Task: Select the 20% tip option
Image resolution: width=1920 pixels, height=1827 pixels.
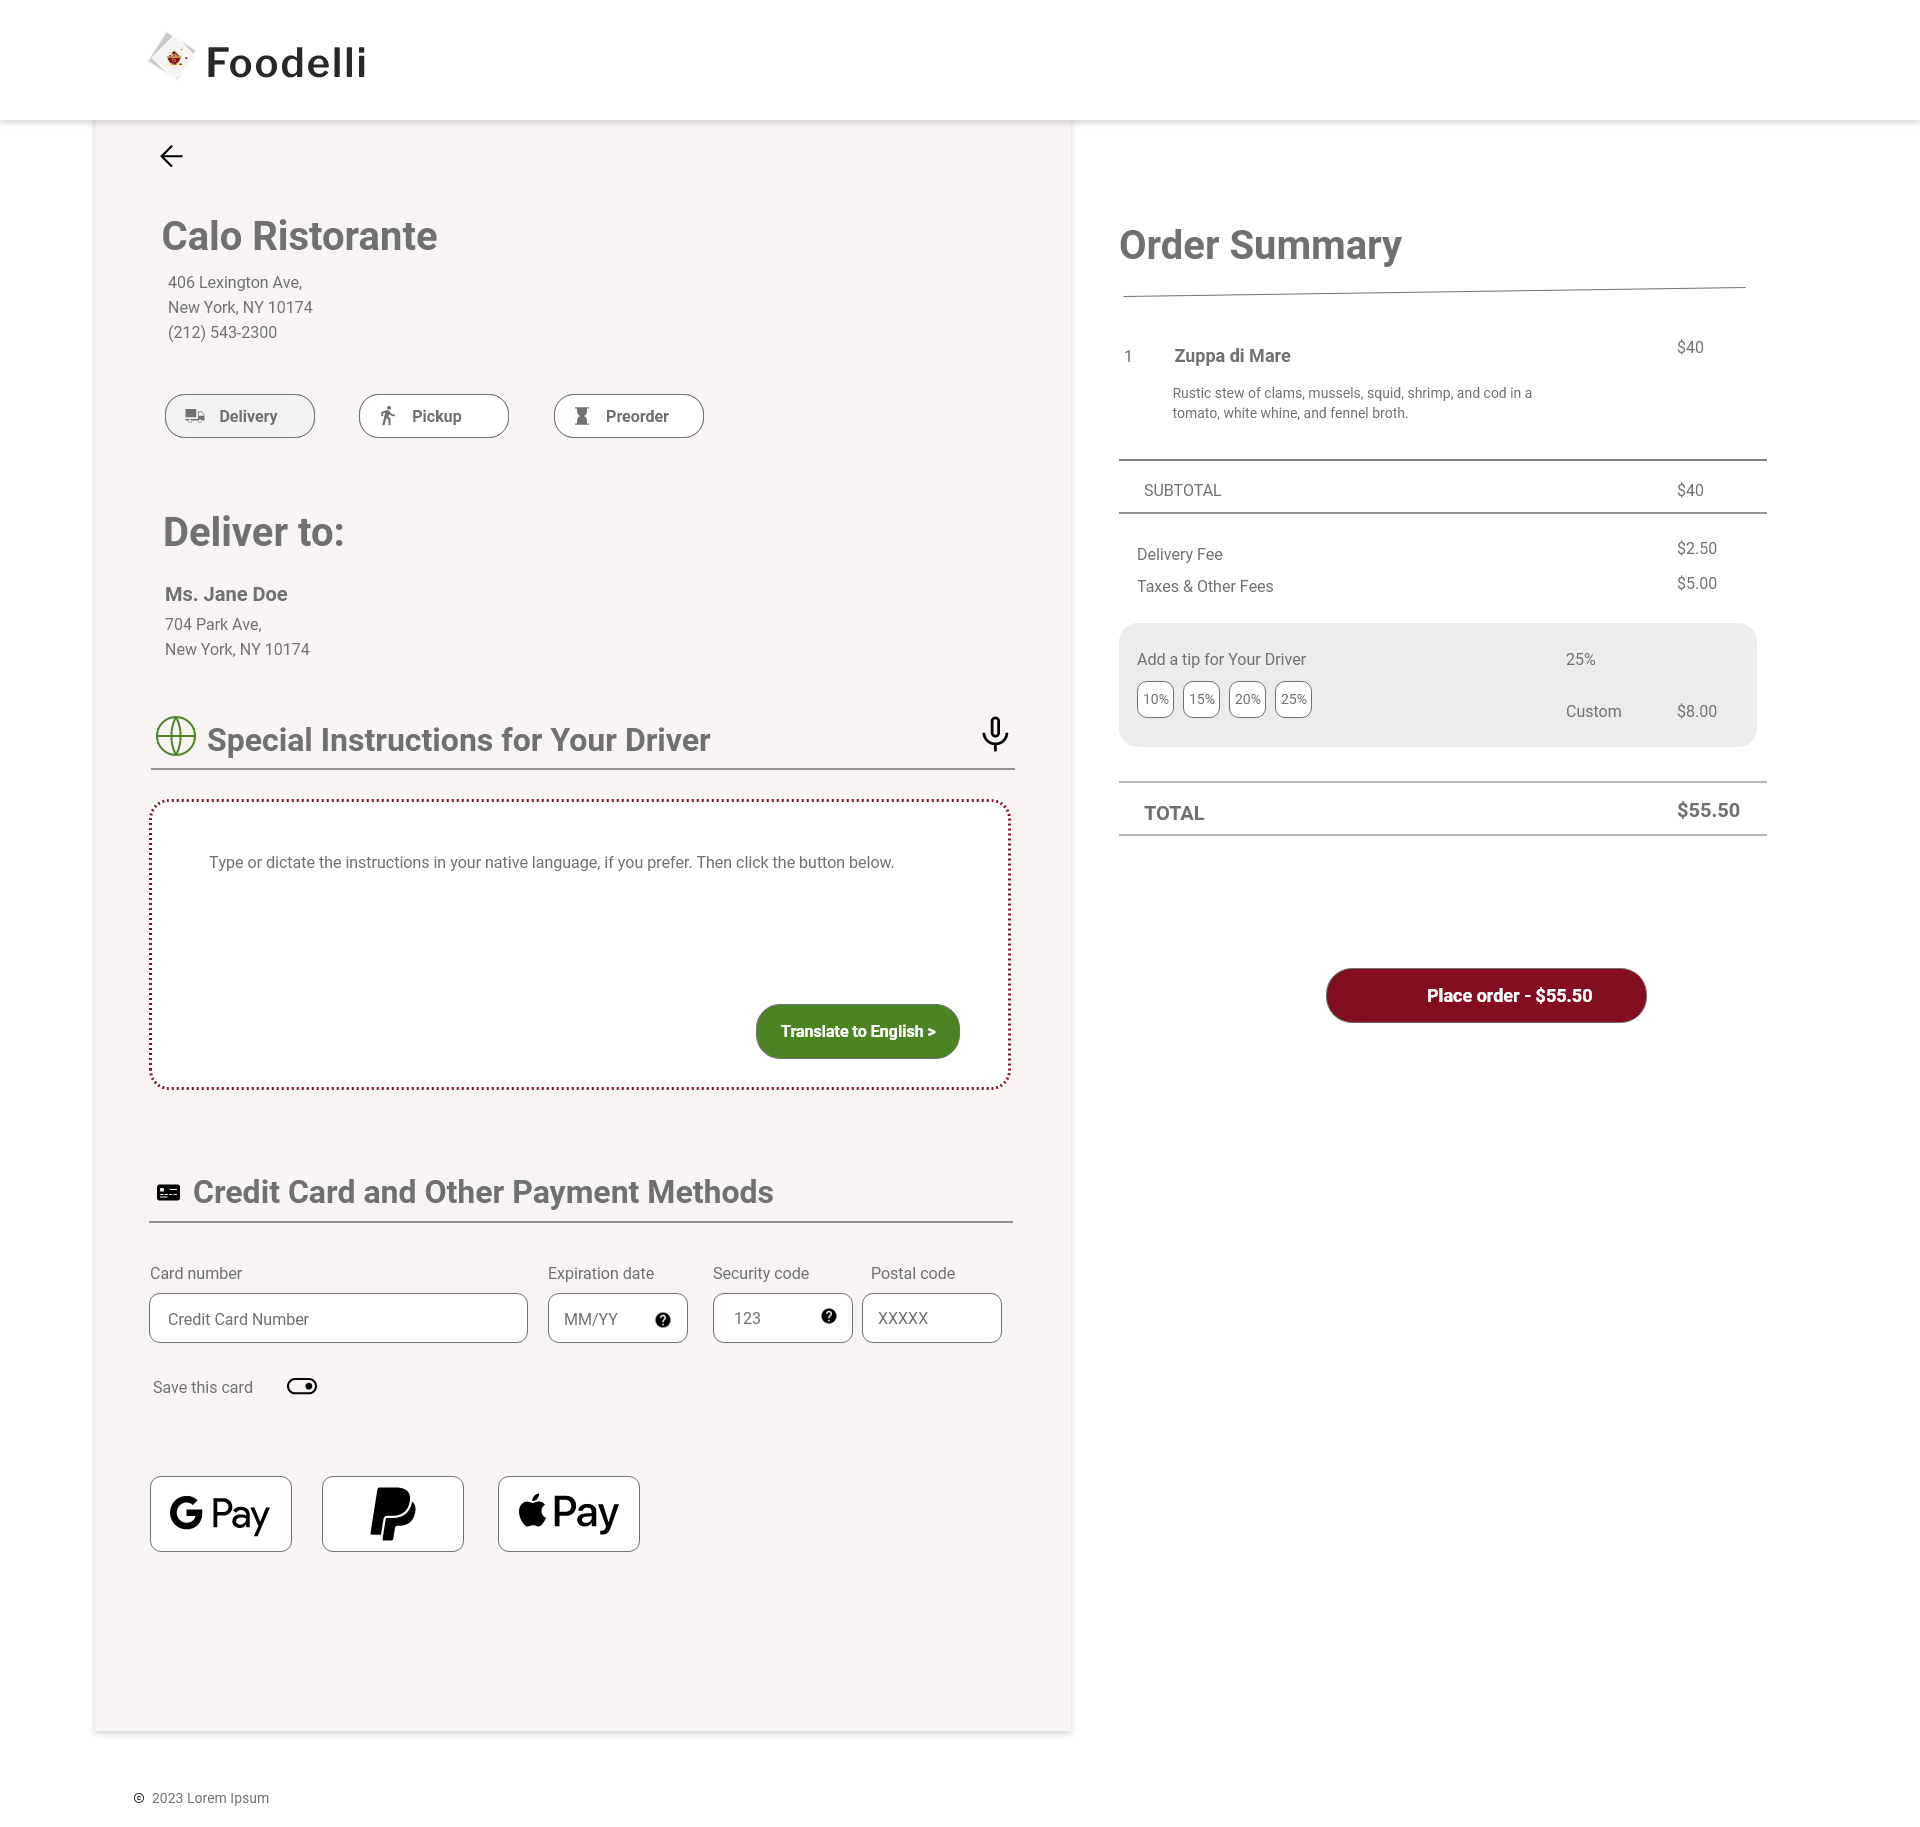Action: (1248, 700)
